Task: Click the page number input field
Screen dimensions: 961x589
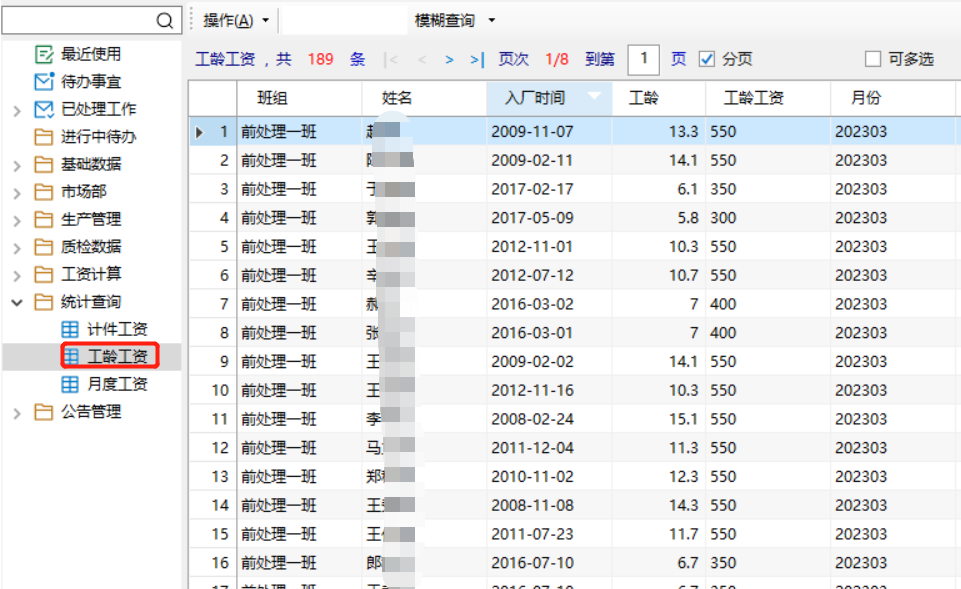Action: (643, 59)
